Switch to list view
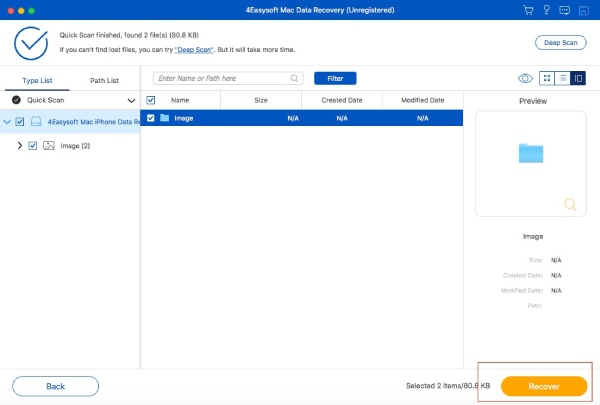This screenshot has width=600, height=405. pos(562,78)
